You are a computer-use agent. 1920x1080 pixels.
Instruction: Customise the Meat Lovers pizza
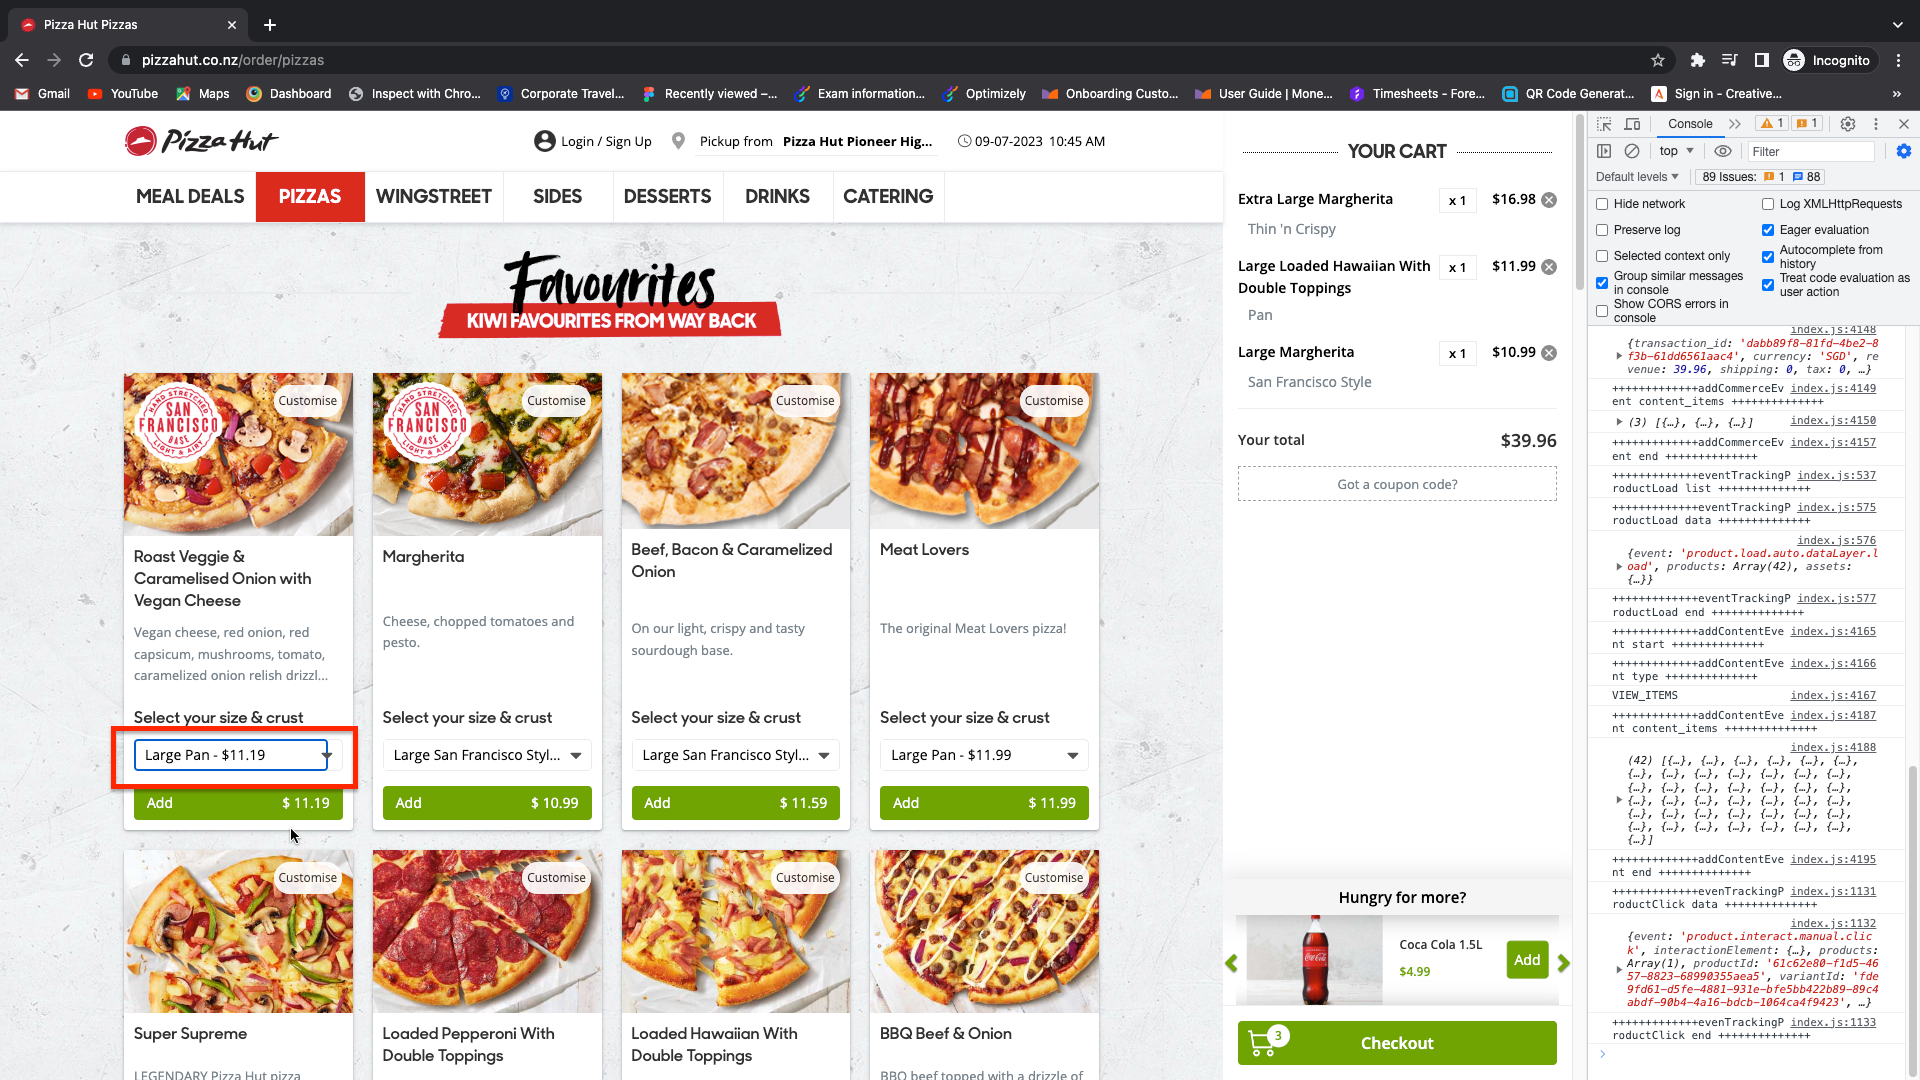pos(1053,401)
